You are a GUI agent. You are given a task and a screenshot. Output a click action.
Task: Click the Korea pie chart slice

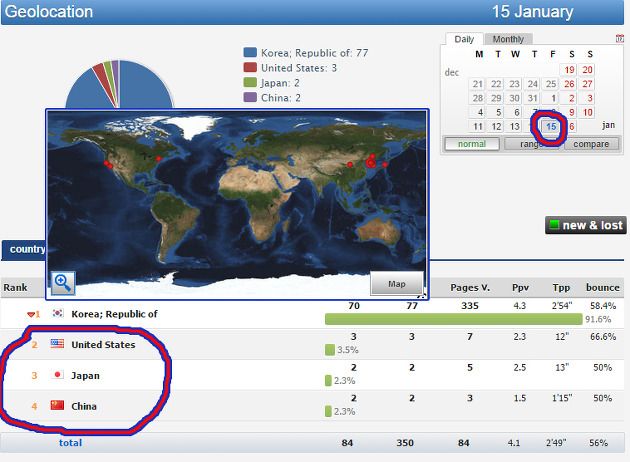pyautogui.click(x=147, y=88)
